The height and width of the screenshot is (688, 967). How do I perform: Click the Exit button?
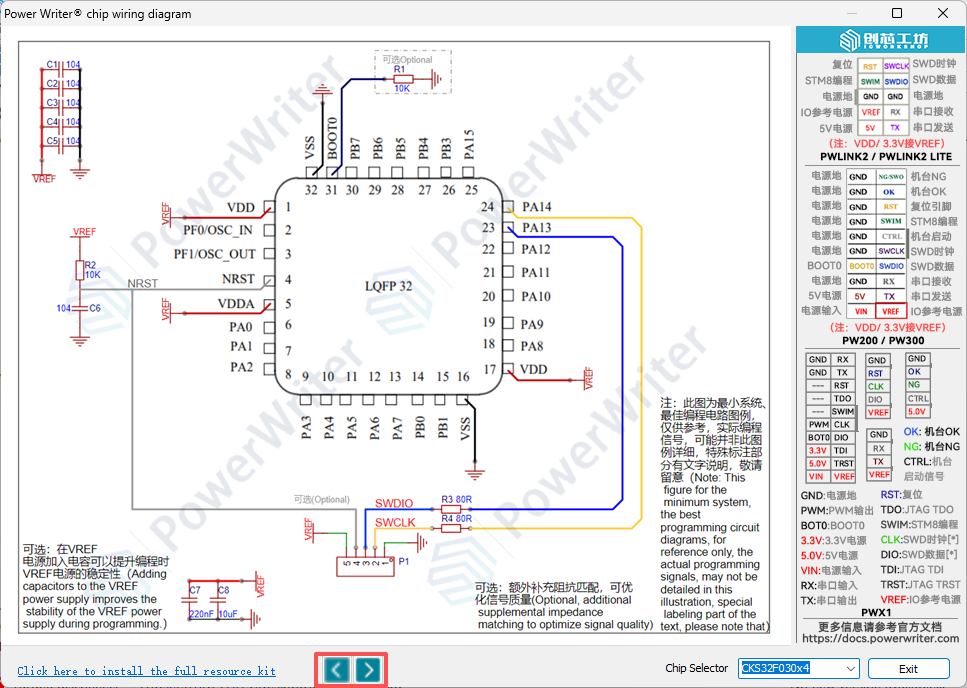908,668
